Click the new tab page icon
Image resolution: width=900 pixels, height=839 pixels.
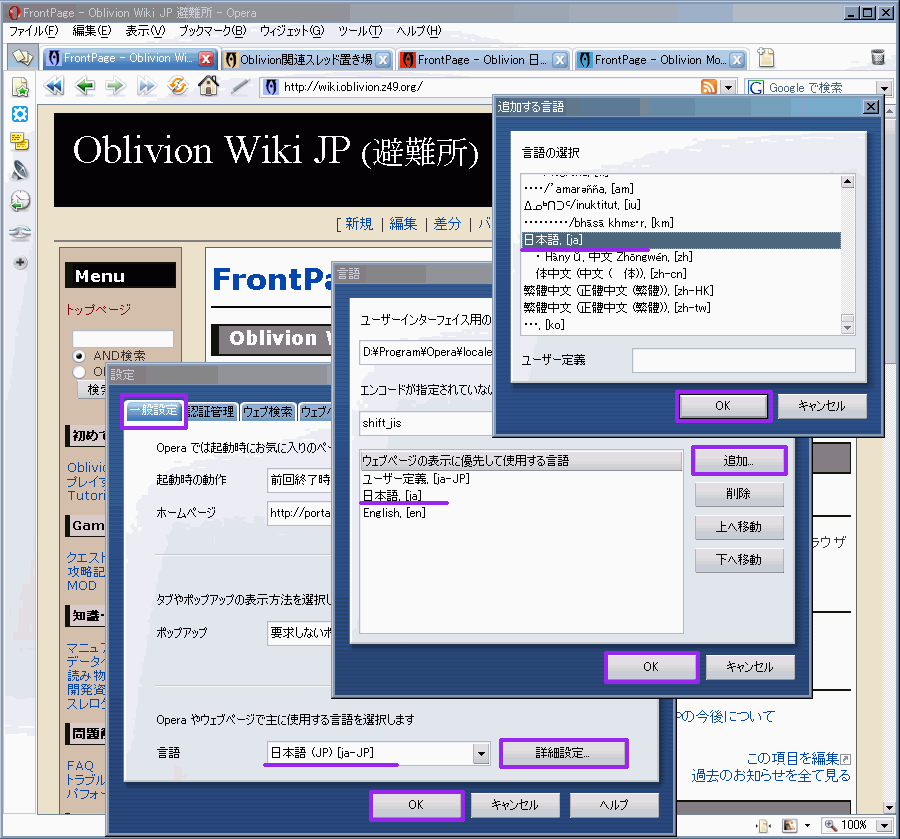(766, 58)
